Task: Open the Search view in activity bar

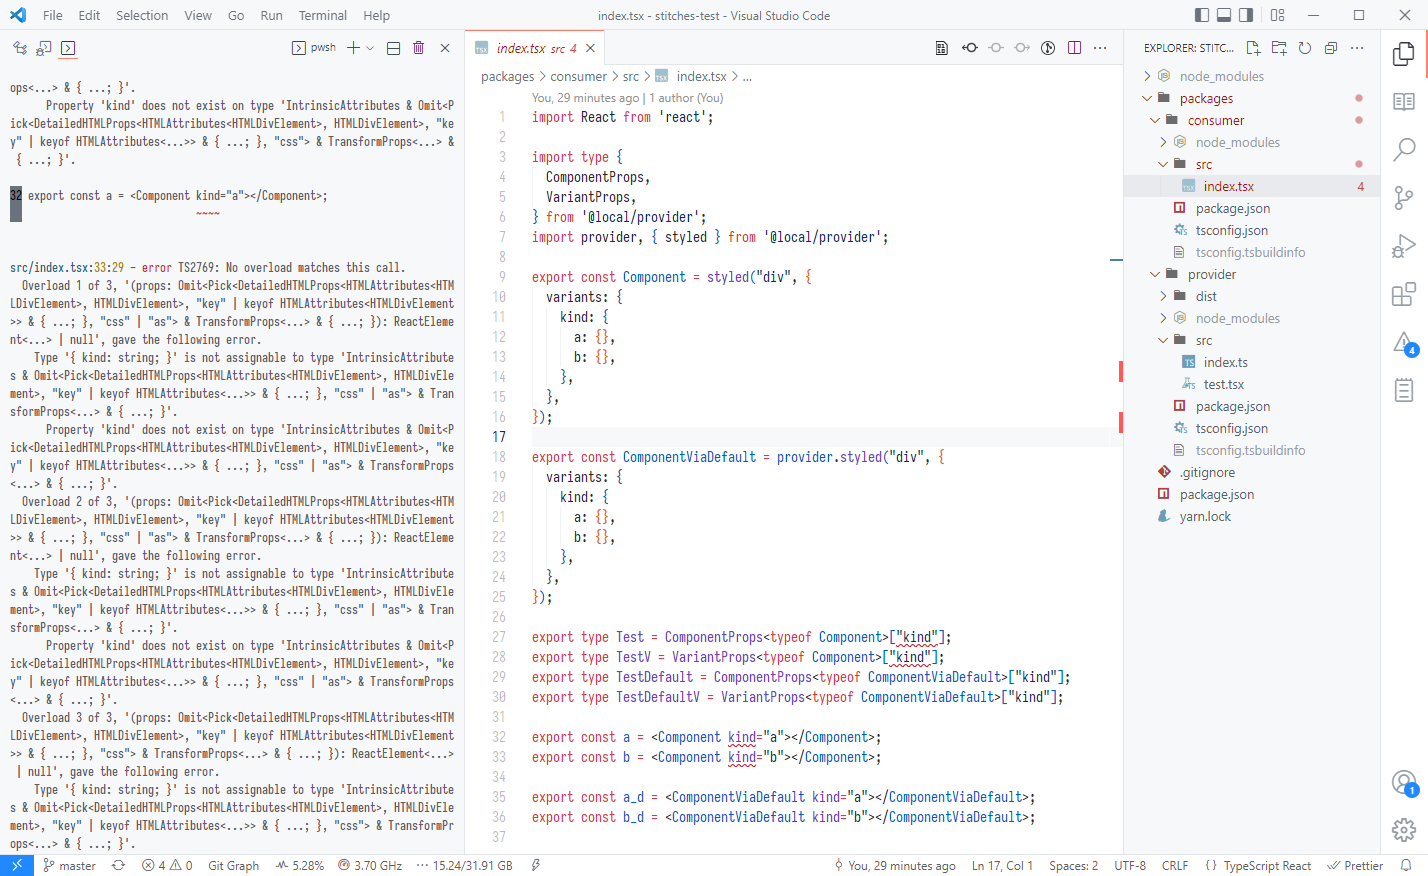Action: pos(1404,149)
